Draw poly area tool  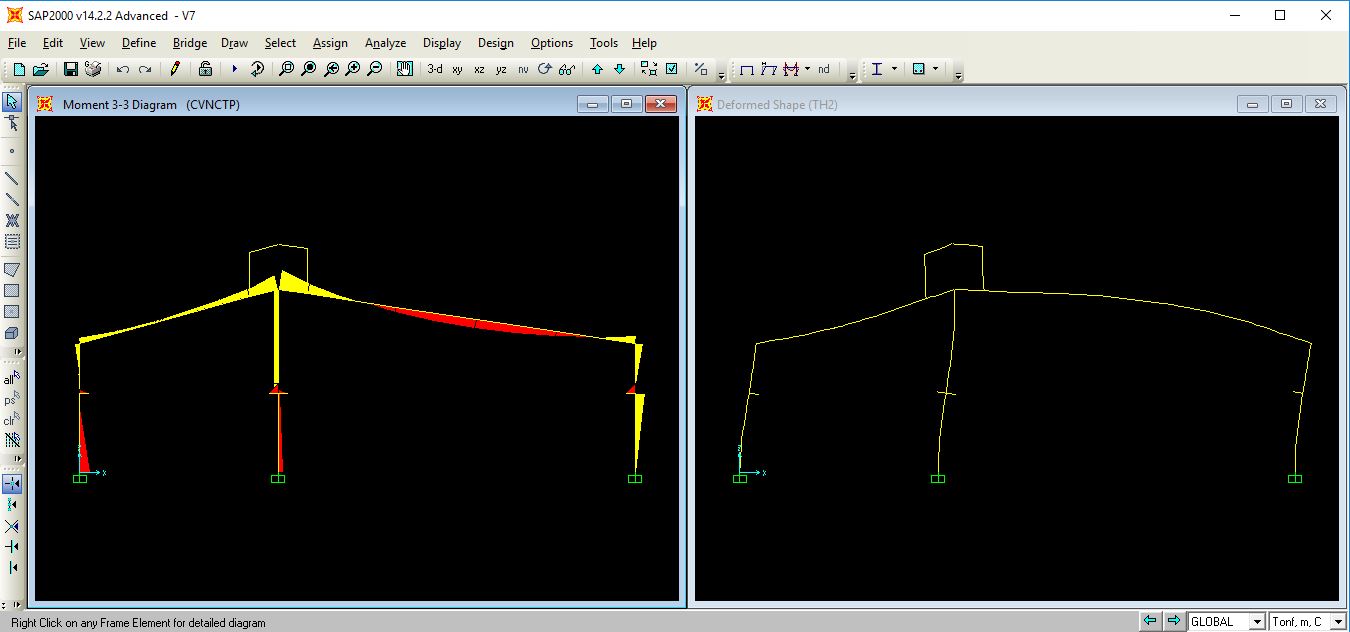12,270
